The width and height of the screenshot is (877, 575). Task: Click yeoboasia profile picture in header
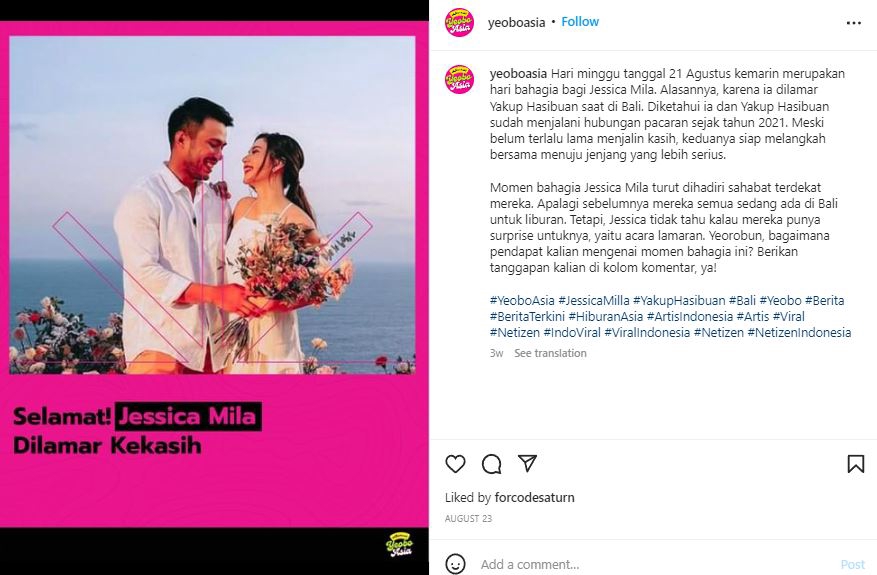coord(459,23)
